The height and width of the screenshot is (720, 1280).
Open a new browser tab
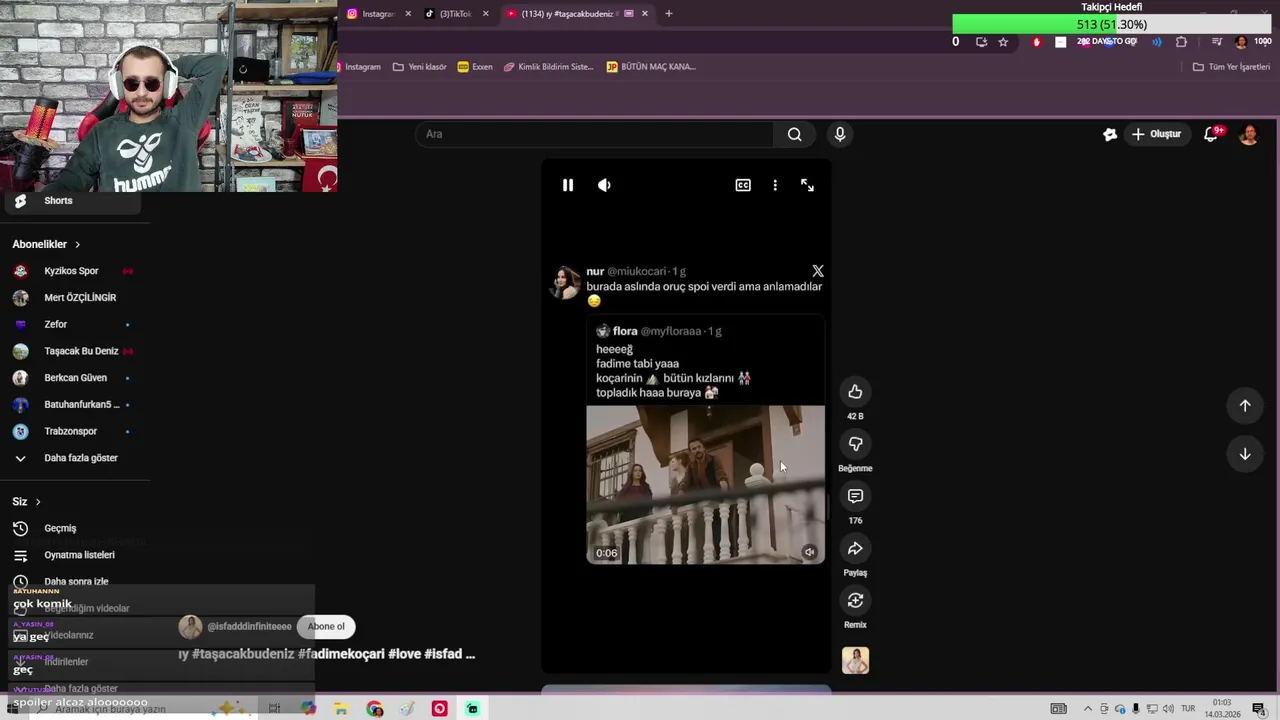(x=669, y=14)
